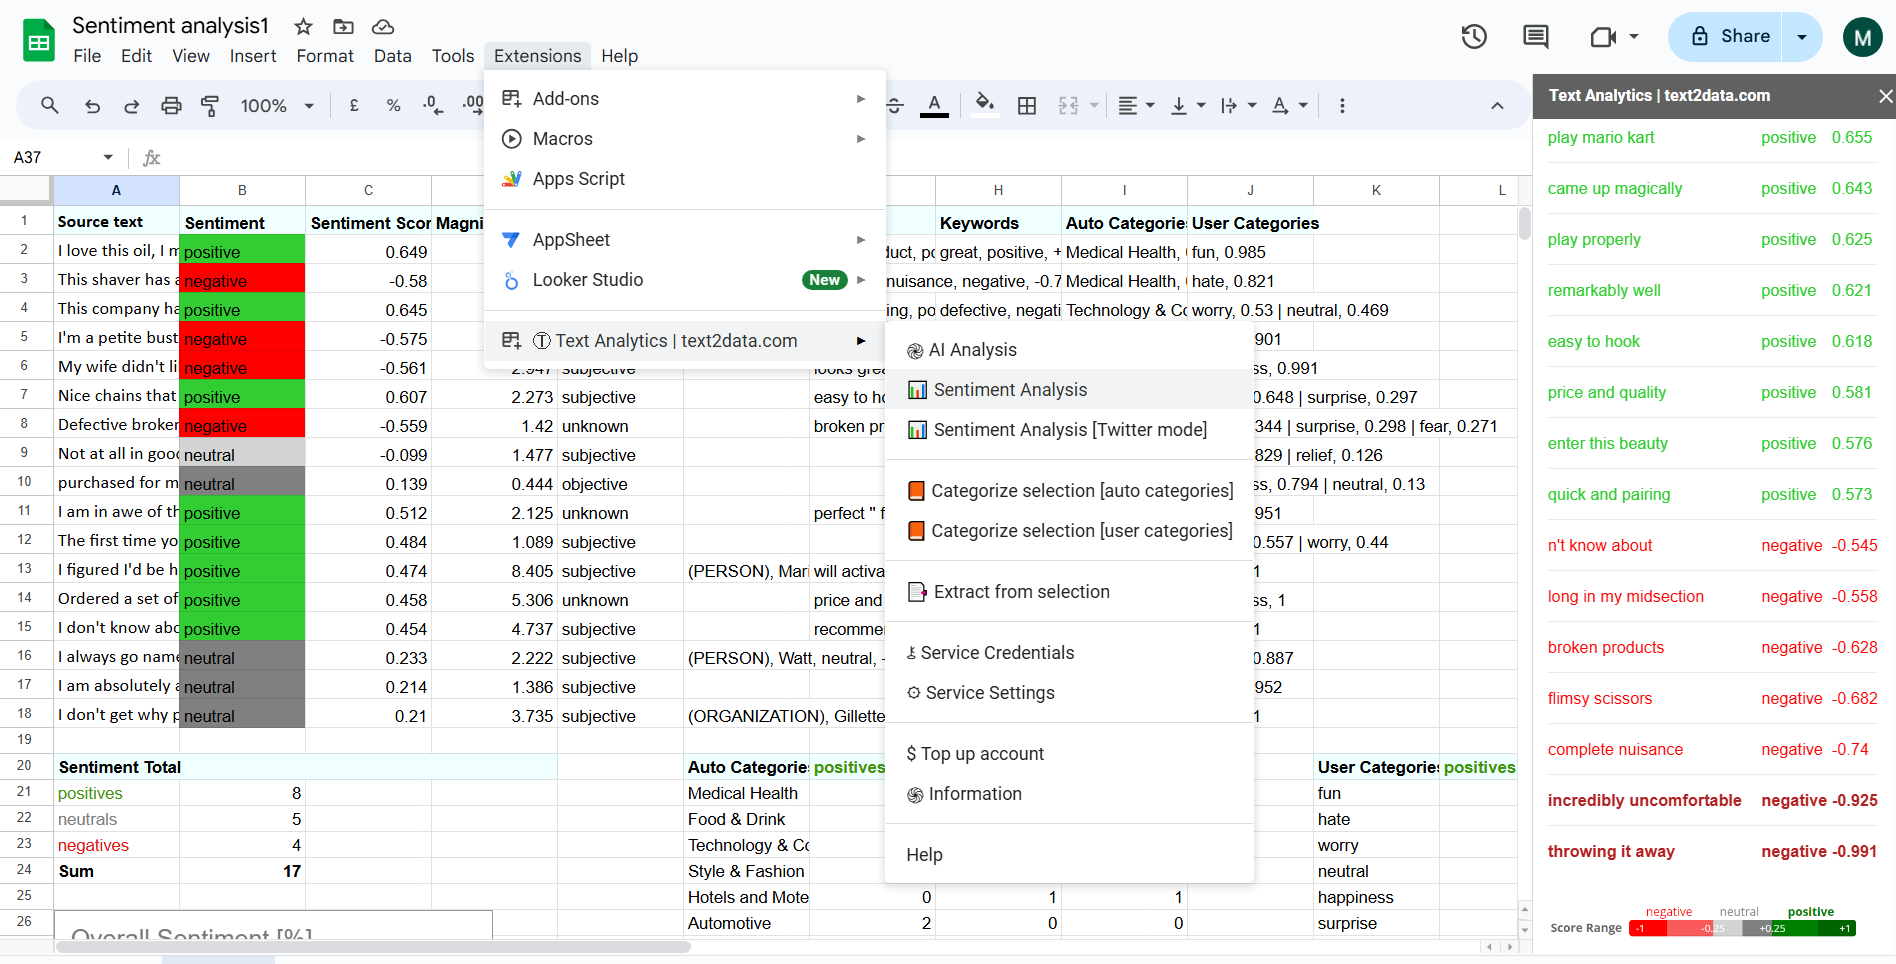
Task: Open the Format menu
Action: click(325, 56)
